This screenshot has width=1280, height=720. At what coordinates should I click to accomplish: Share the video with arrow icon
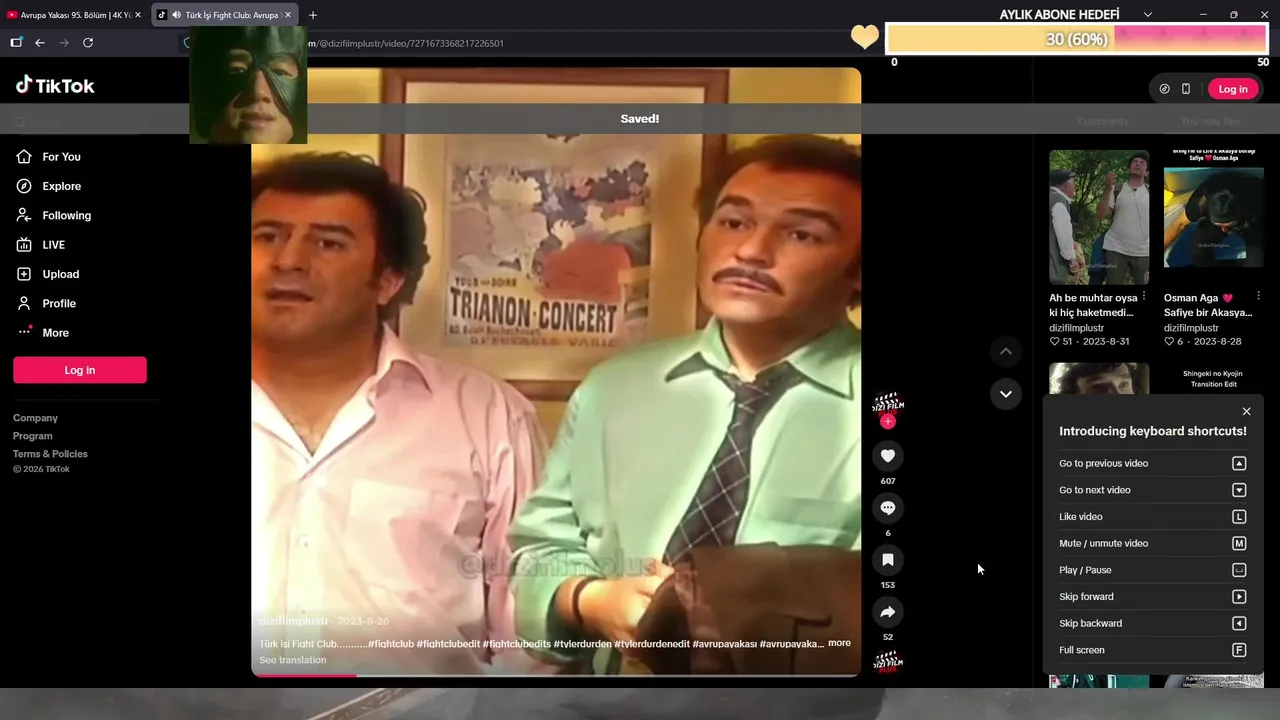pos(888,612)
